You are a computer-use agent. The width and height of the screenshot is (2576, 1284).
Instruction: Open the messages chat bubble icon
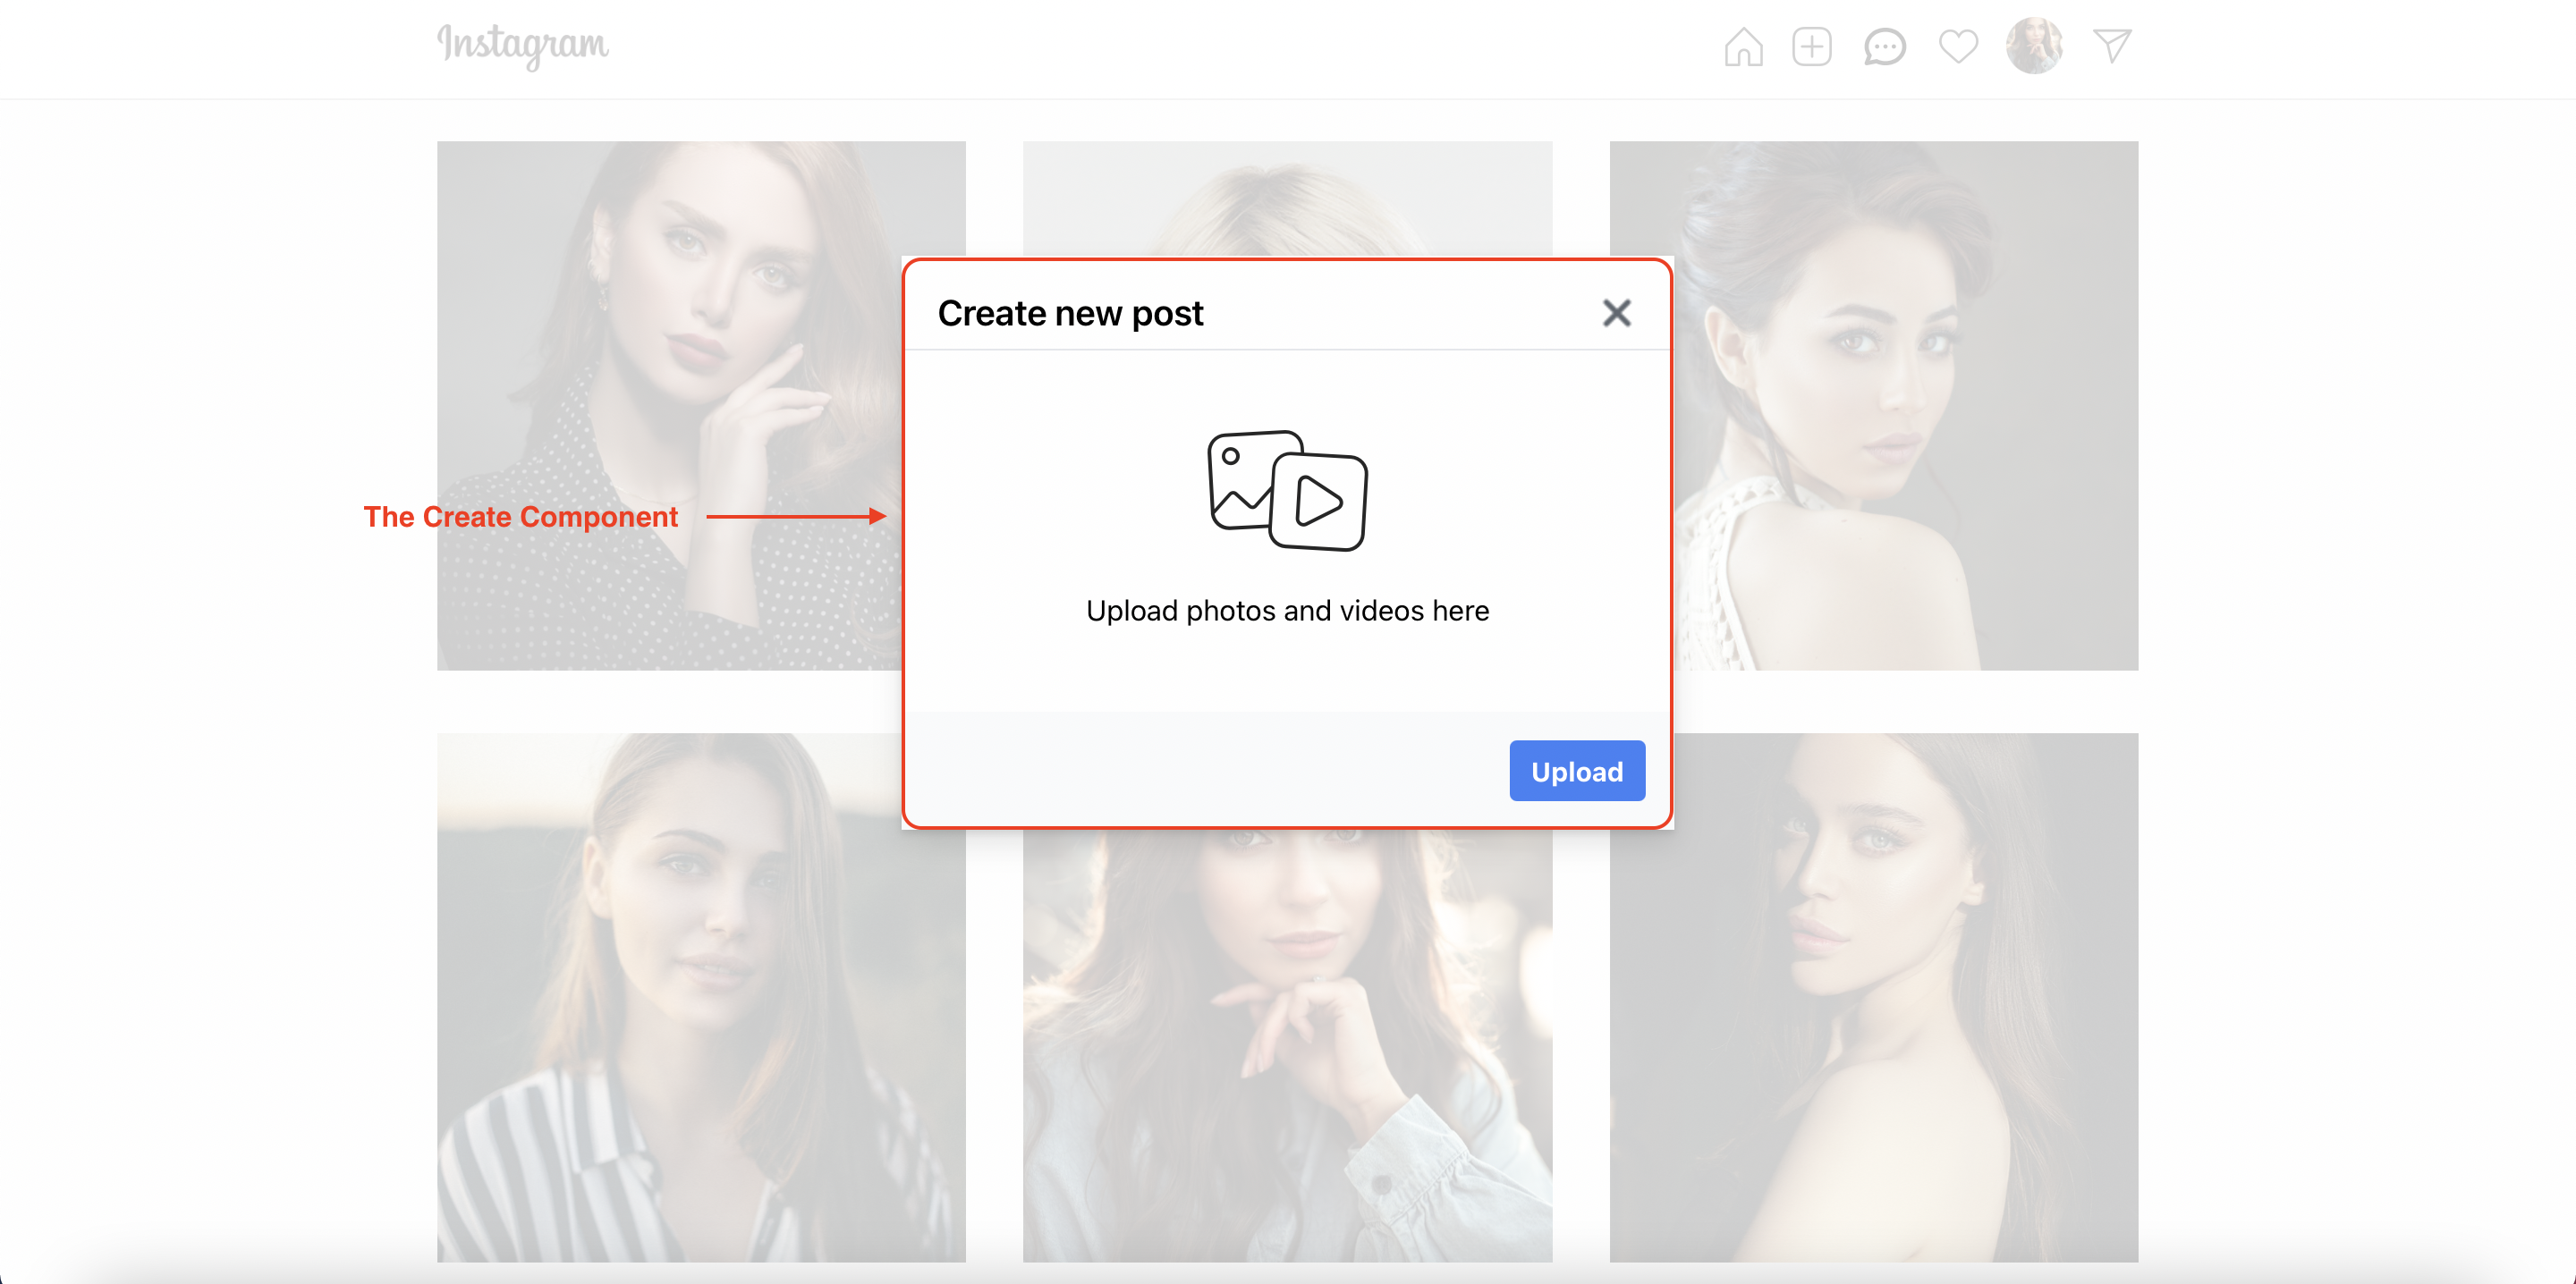[x=1885, y=46]
